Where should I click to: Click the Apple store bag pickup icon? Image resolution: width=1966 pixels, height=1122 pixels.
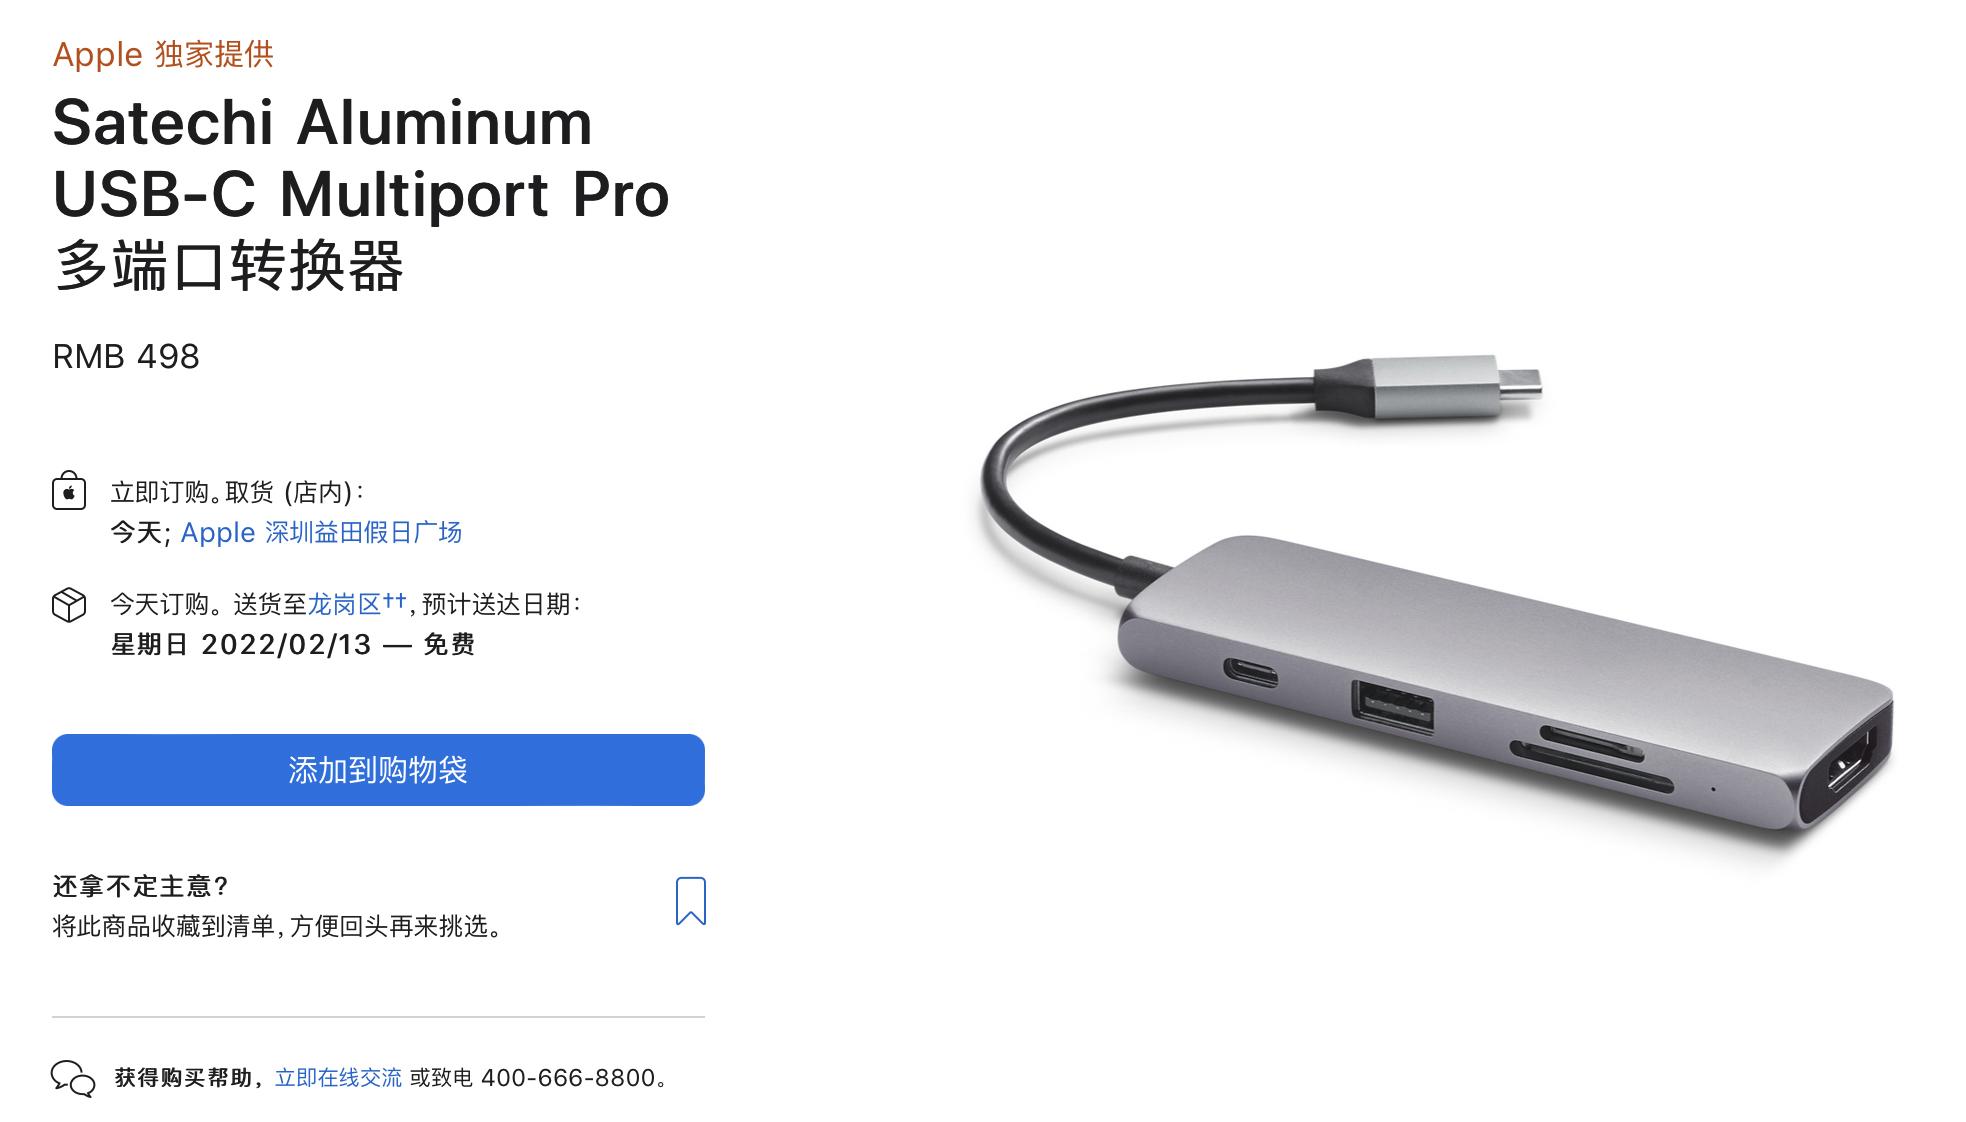pos(69,492)
